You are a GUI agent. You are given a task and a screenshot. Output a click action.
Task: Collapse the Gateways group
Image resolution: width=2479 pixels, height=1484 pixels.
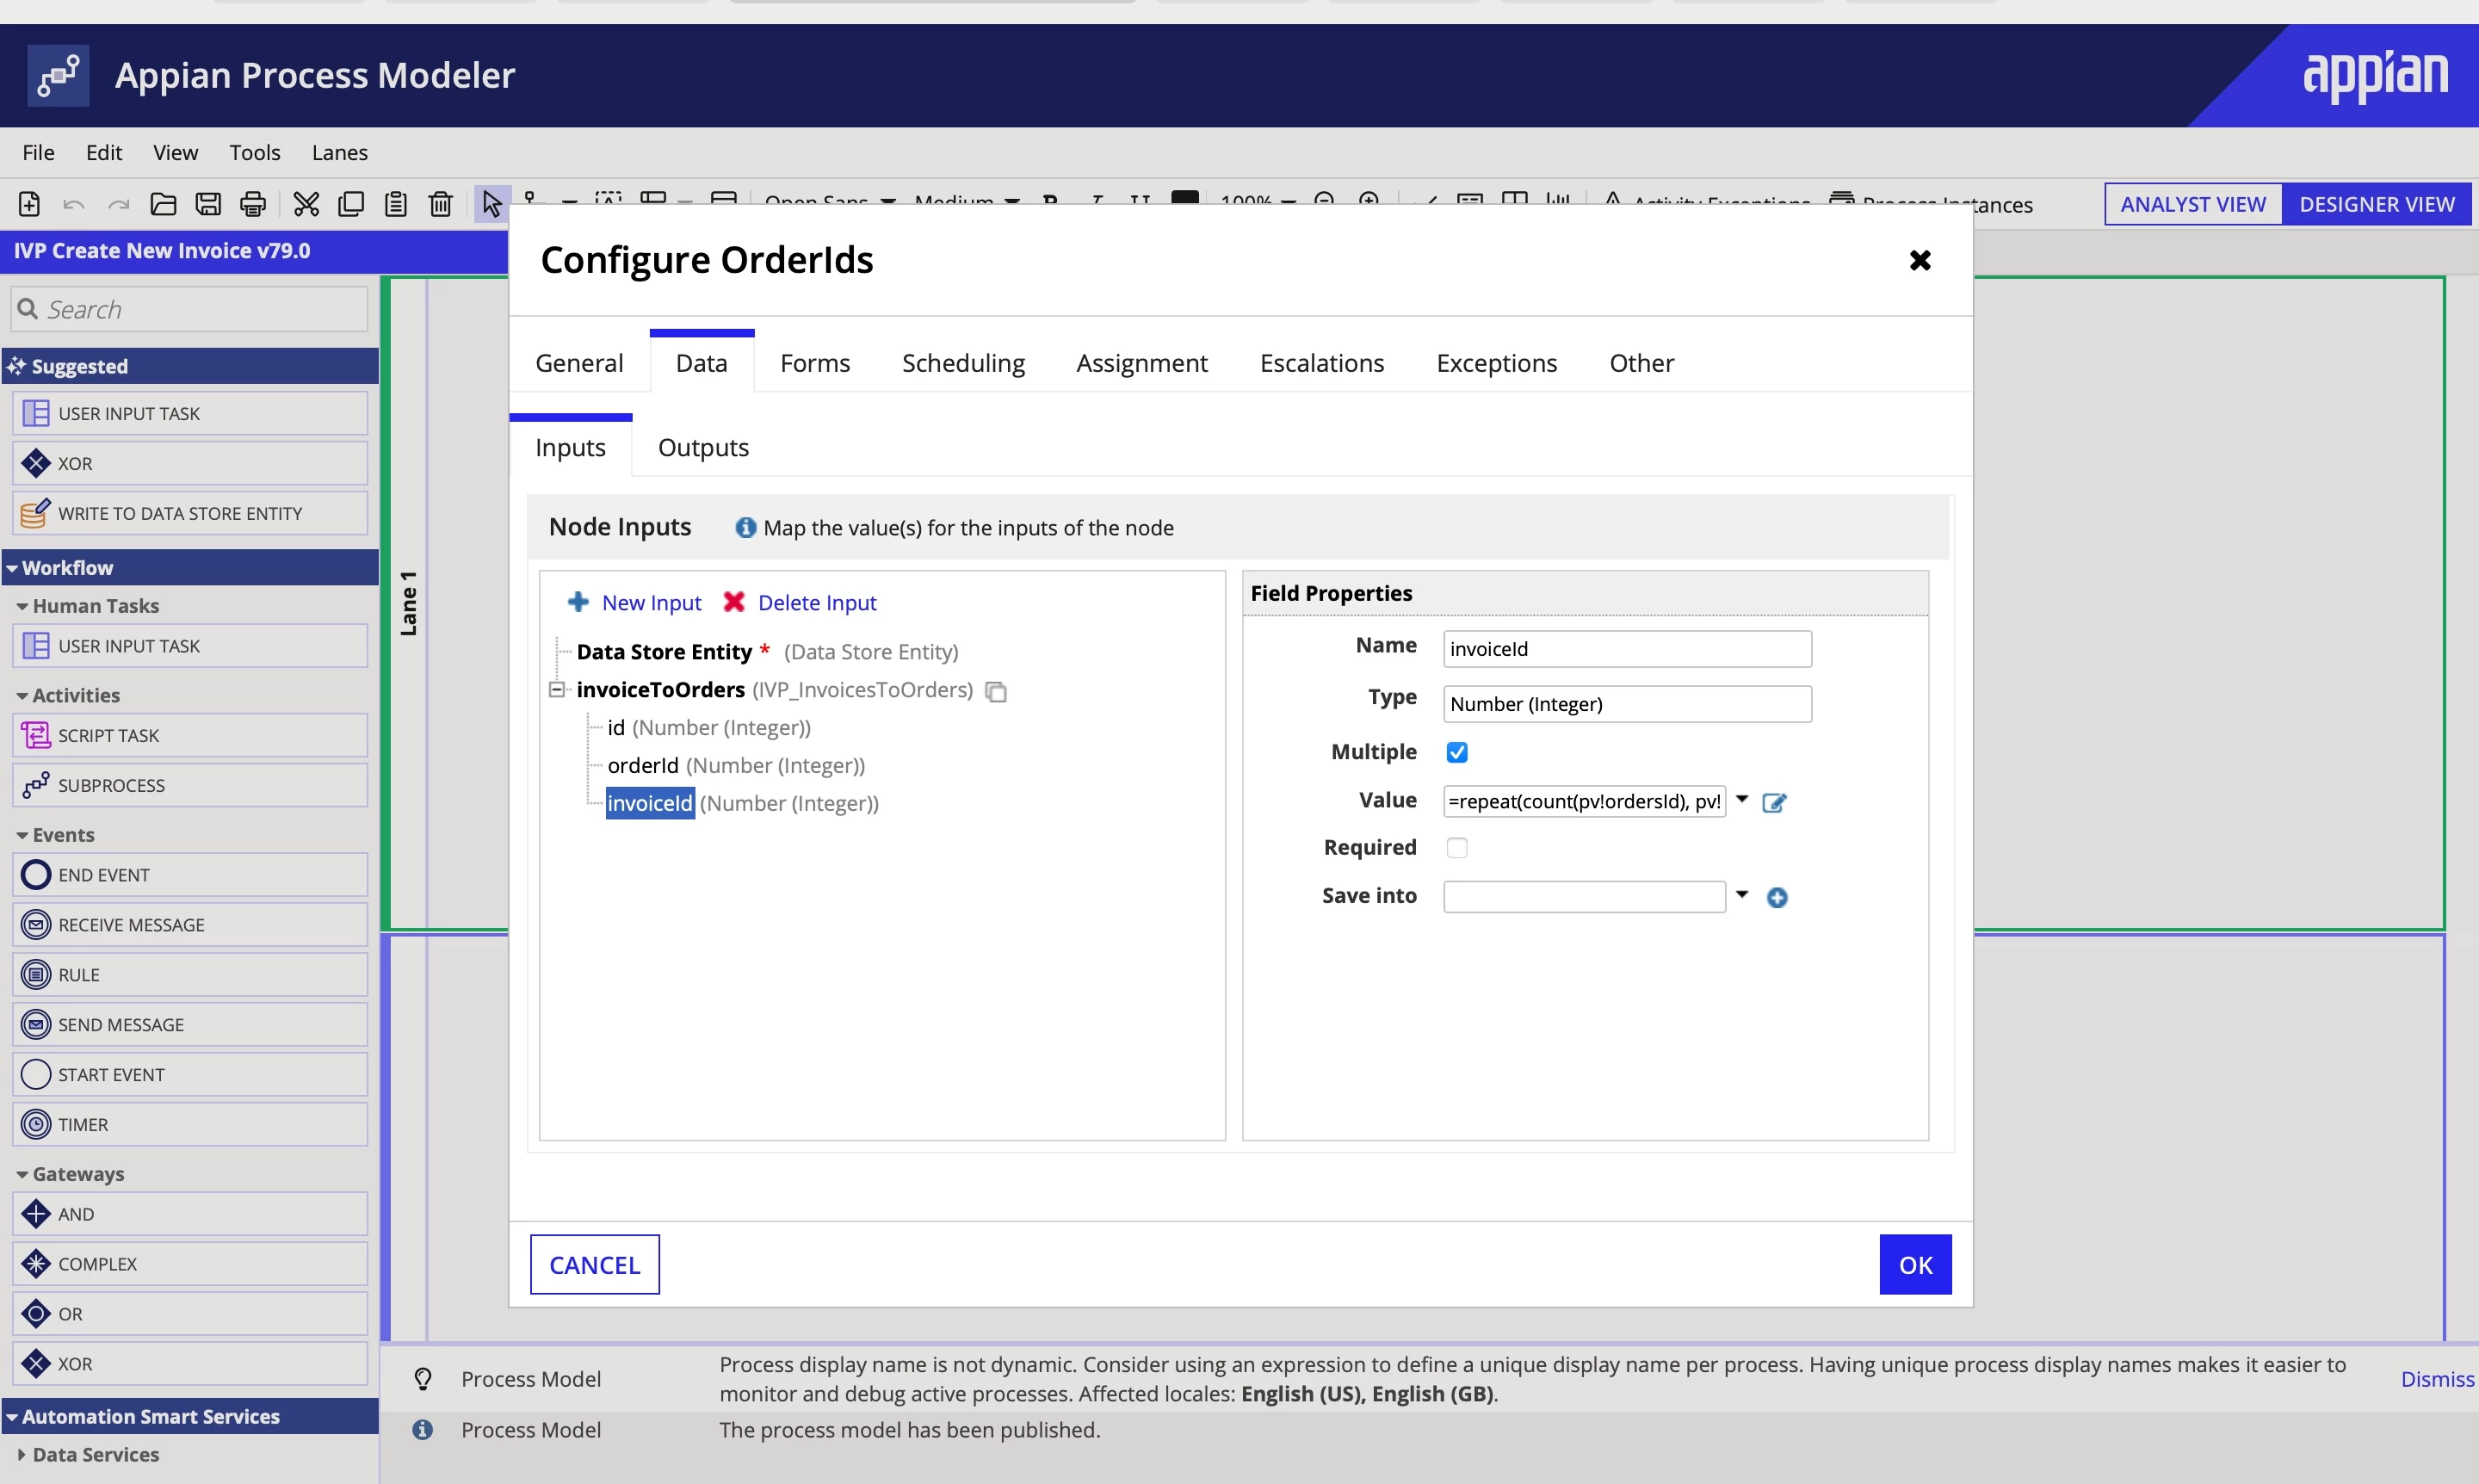click(x=22, y=1174)
